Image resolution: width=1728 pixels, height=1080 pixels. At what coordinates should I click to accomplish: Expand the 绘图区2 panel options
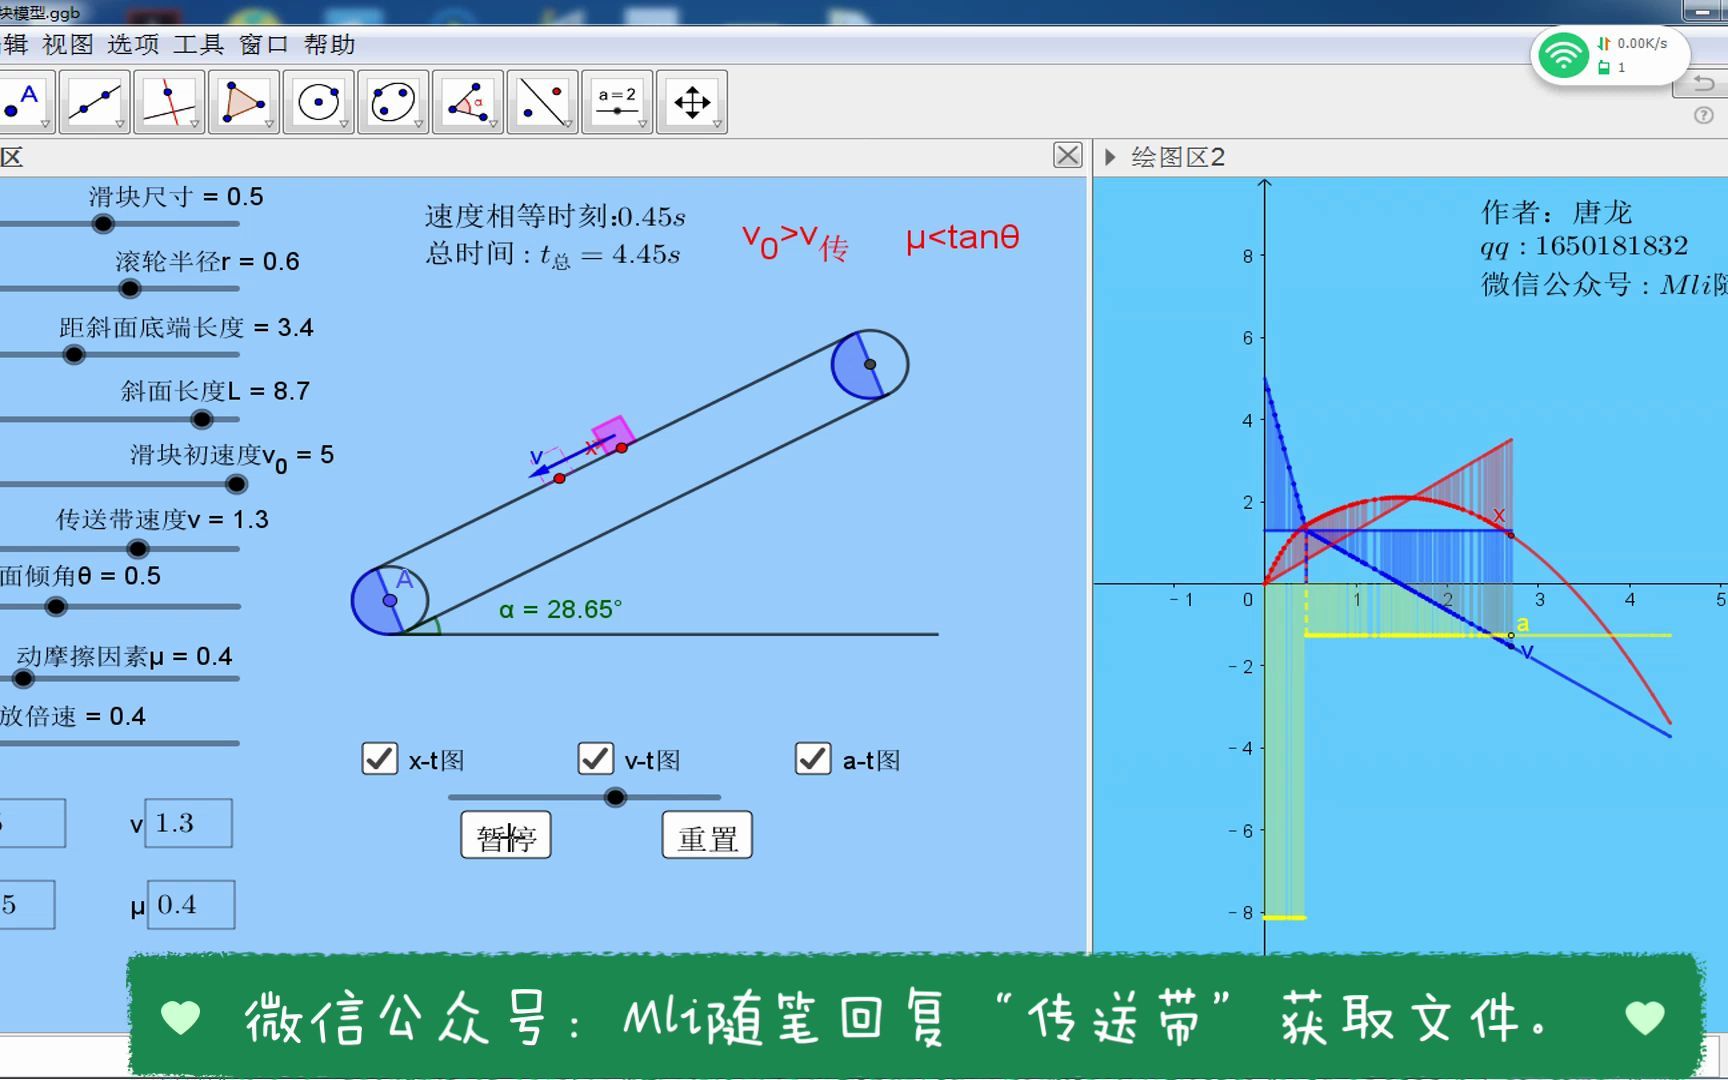tap(1110, 156)
